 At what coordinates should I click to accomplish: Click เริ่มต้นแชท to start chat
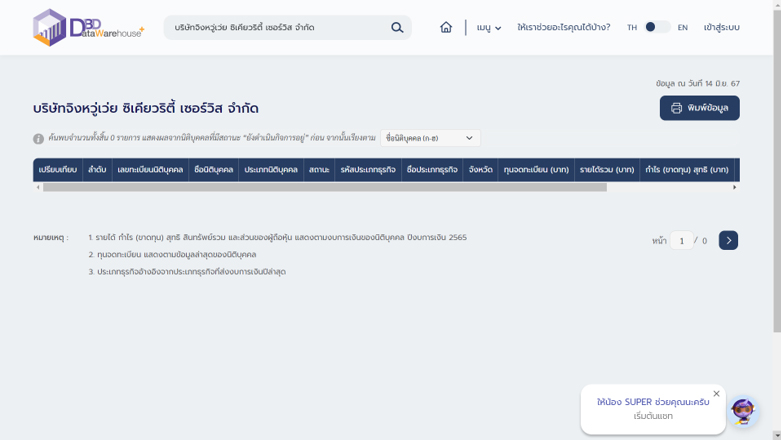[x=653, y=416]
